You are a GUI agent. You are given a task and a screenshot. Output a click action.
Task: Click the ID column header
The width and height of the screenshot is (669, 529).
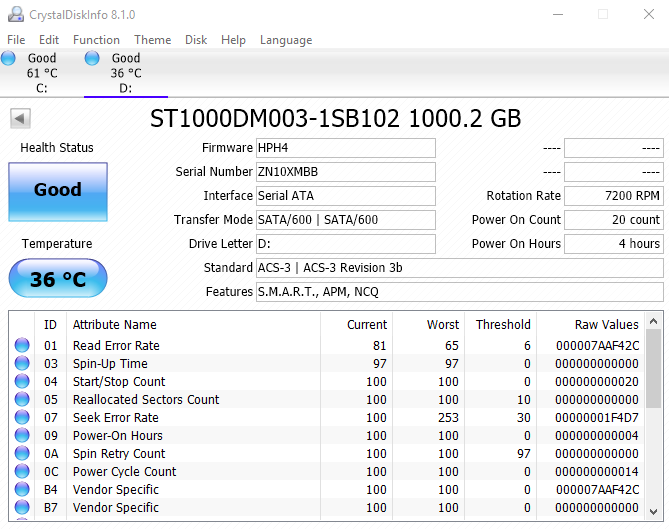(50, 325)
